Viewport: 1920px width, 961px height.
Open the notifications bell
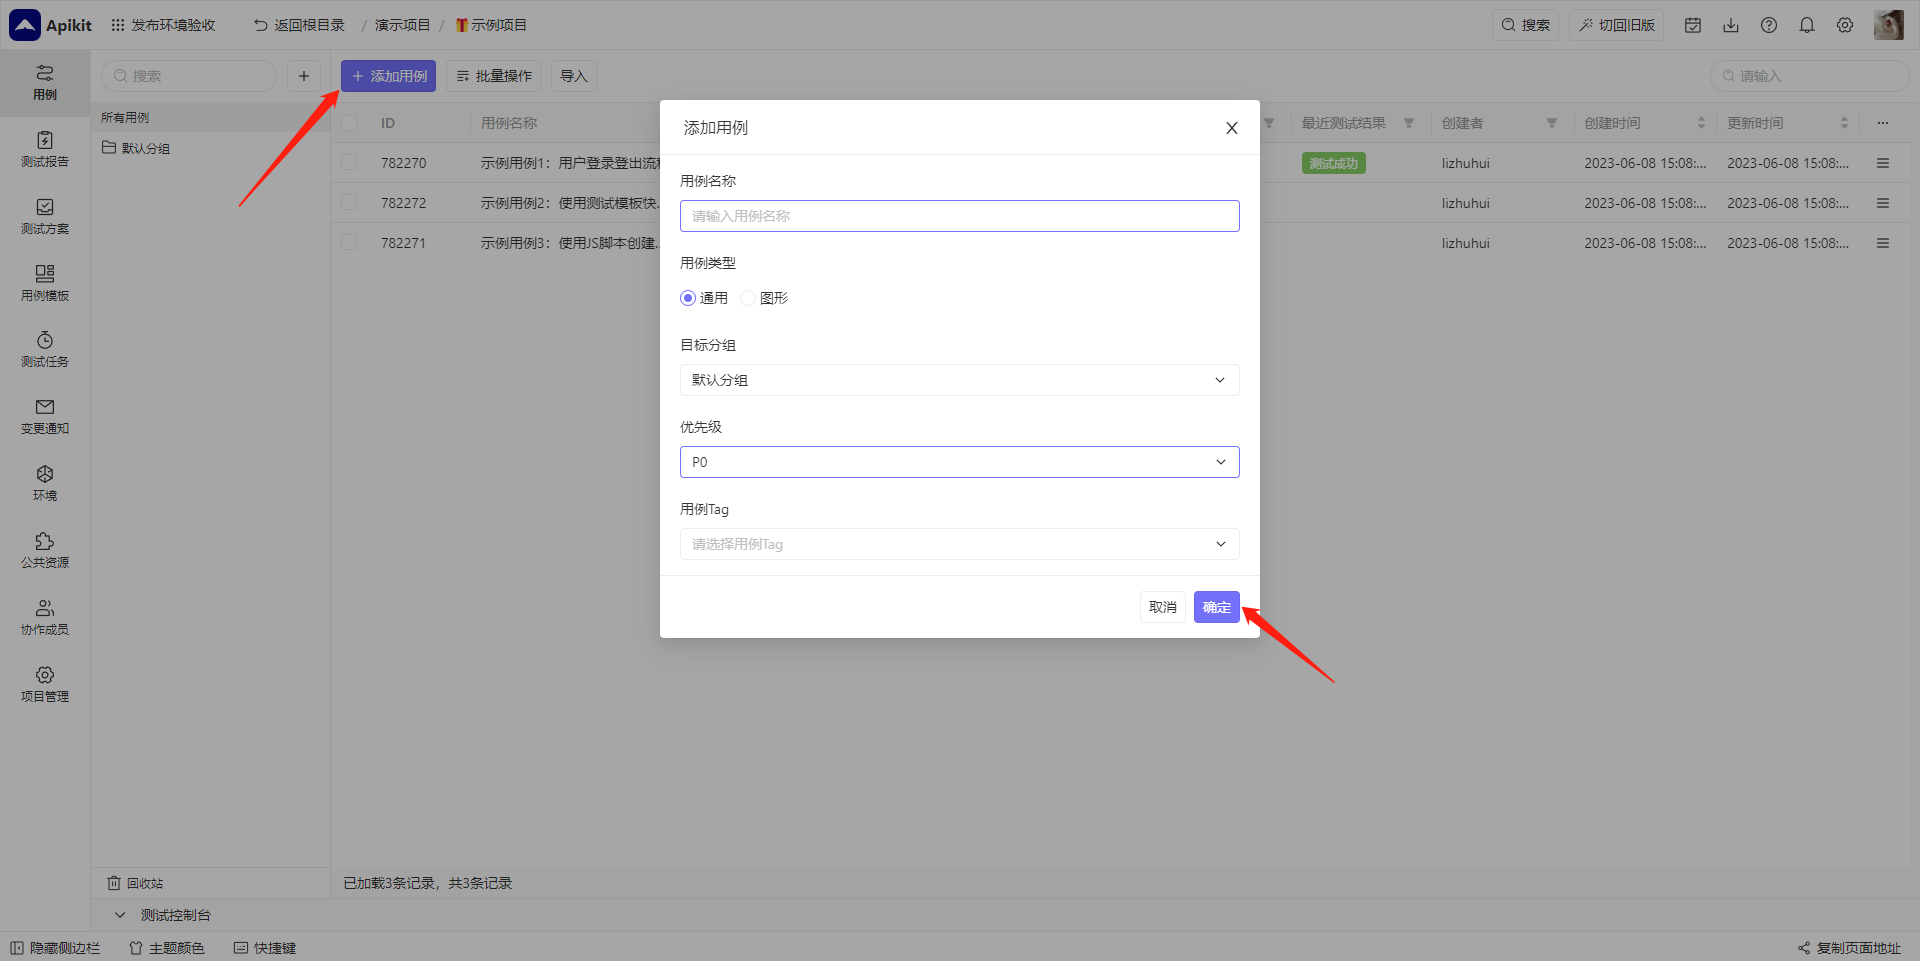point(1807,25)
